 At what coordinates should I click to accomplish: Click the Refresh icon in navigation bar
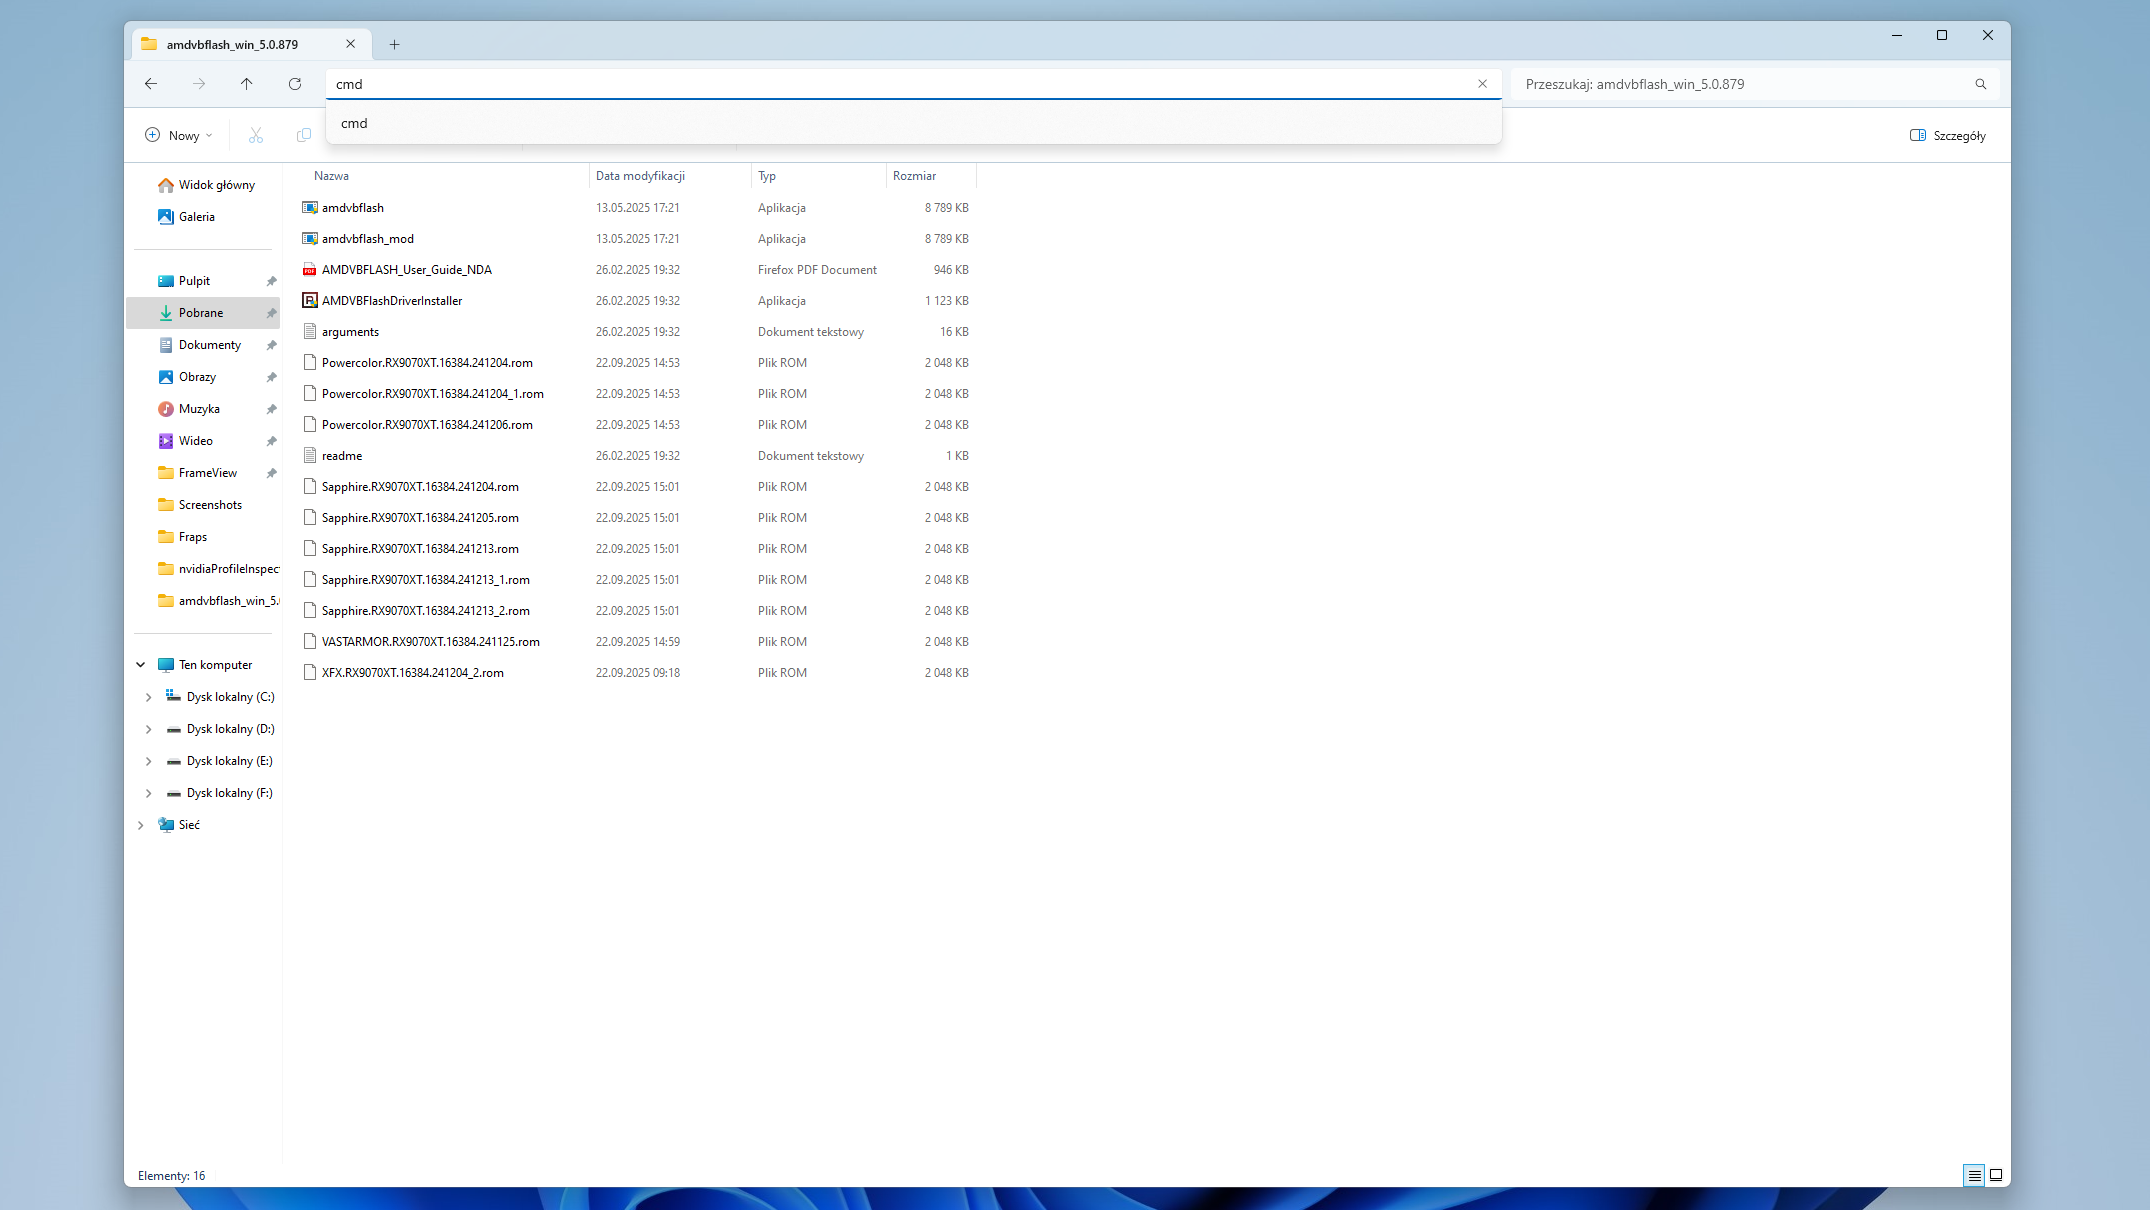point(294,84)
